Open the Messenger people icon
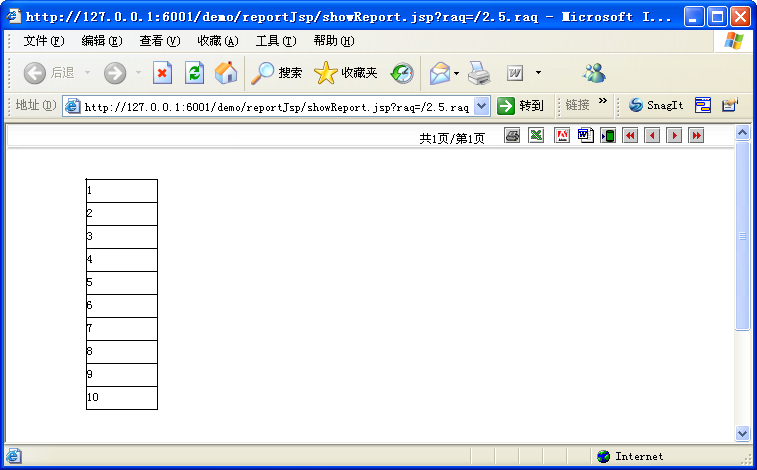This screenshot has width=757, height=470. click(594, 73)
